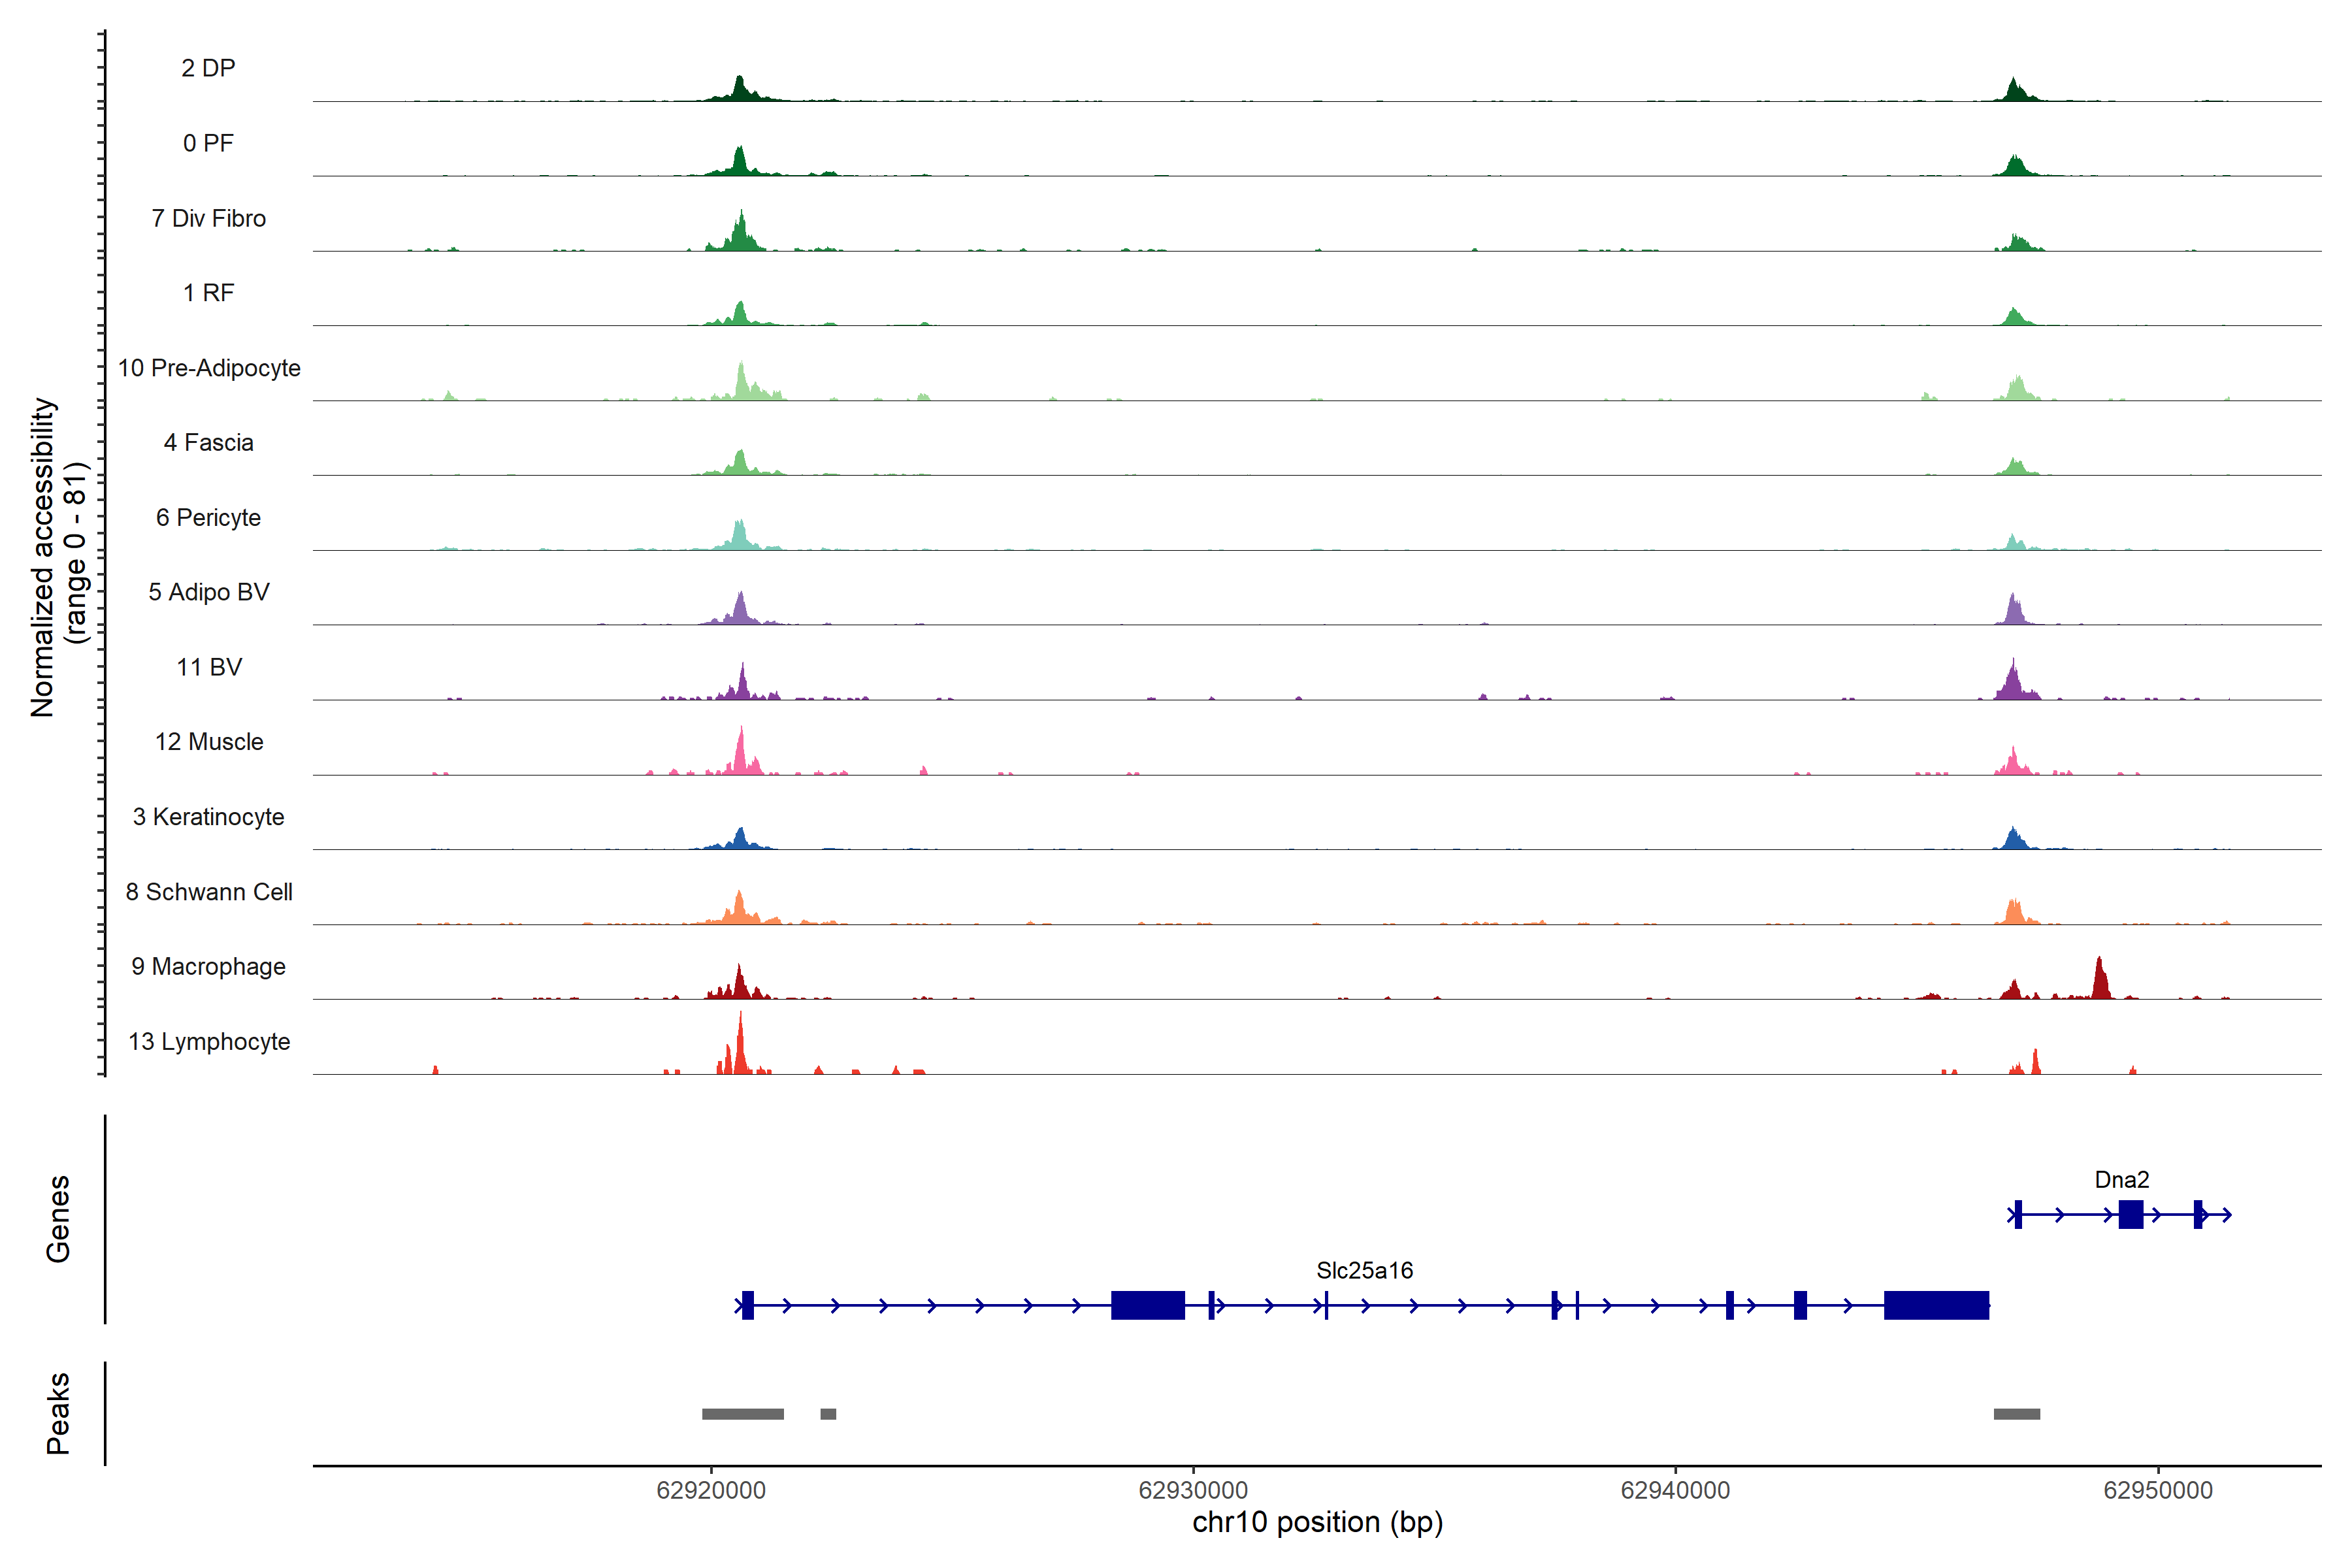
Task: Click the 62920000 axis tick label
Action: pyautogui.click(x=711, y=1490)
